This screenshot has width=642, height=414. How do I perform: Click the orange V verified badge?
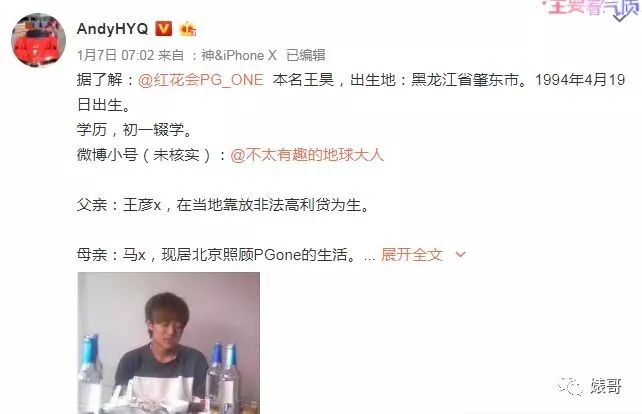click(164, 29)
